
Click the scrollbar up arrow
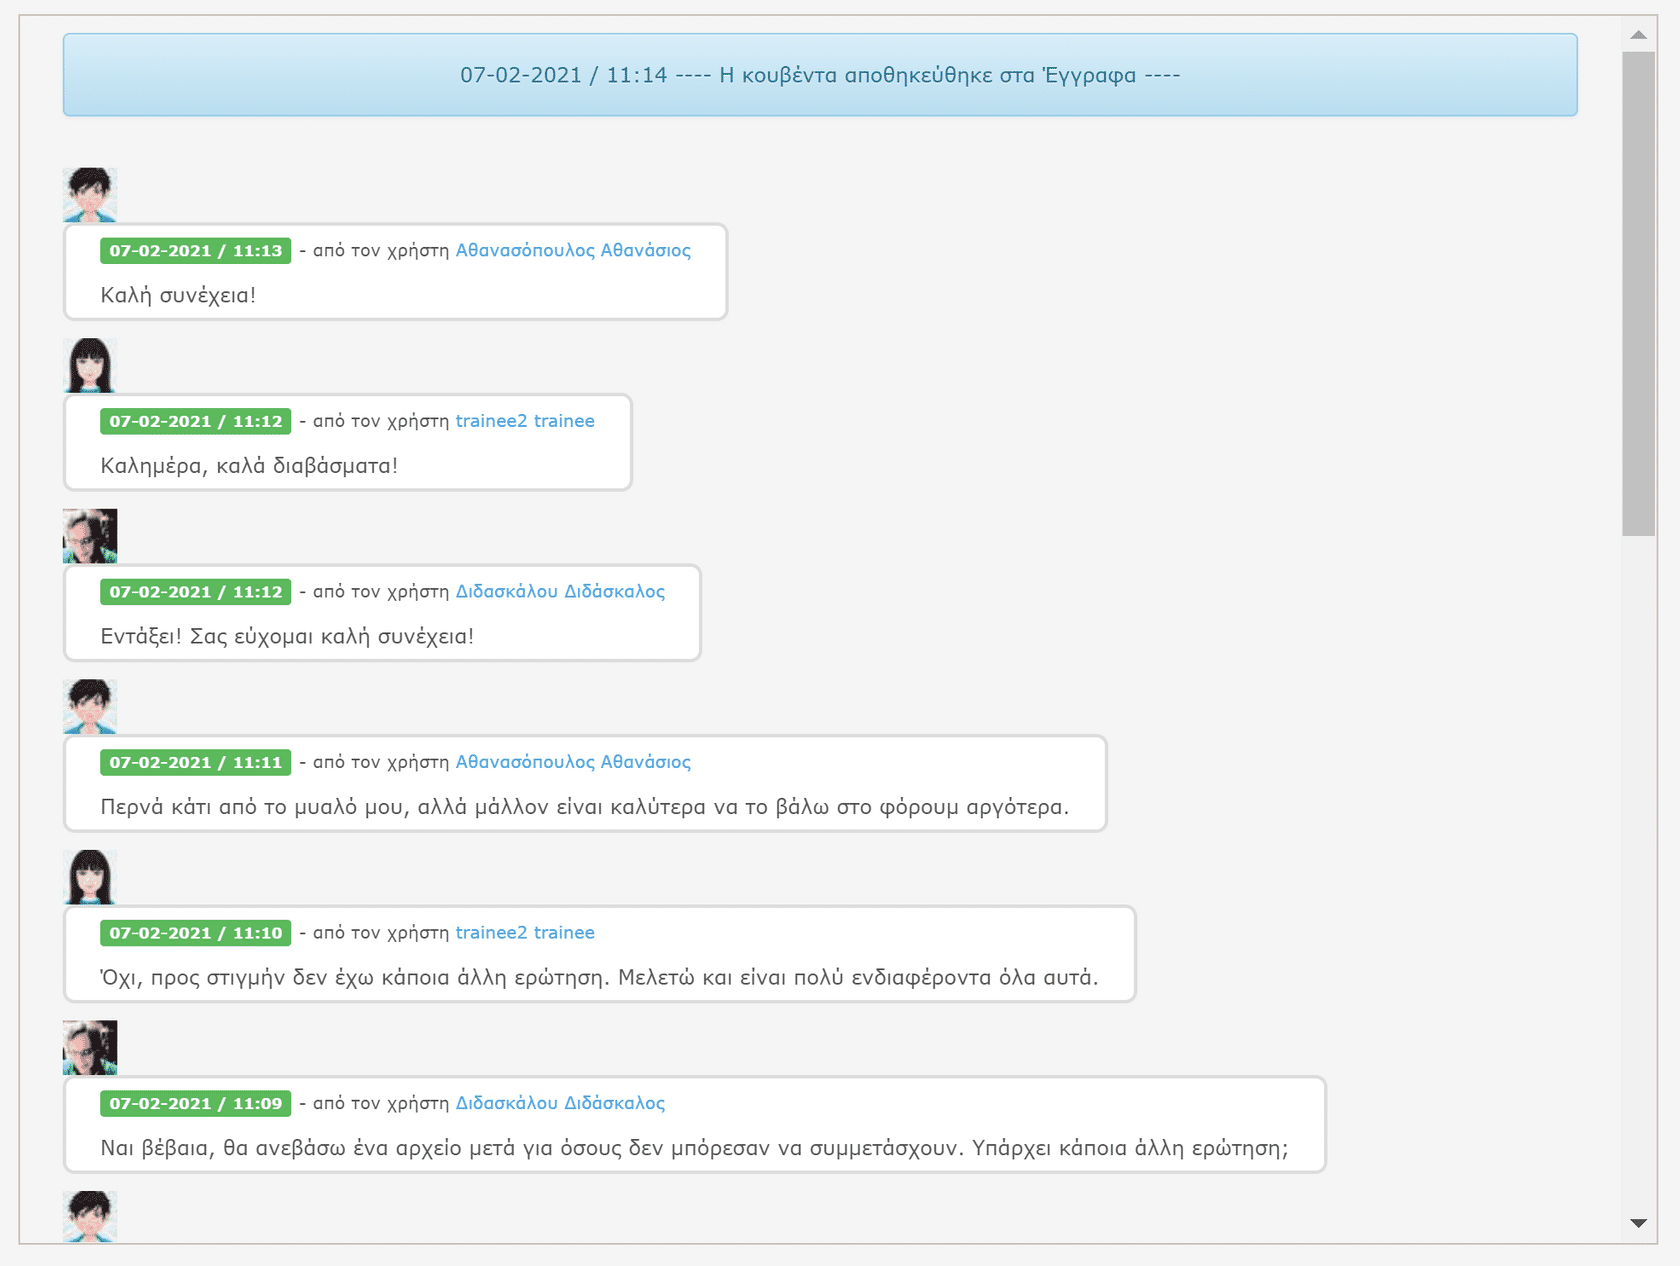(1638, 35)
